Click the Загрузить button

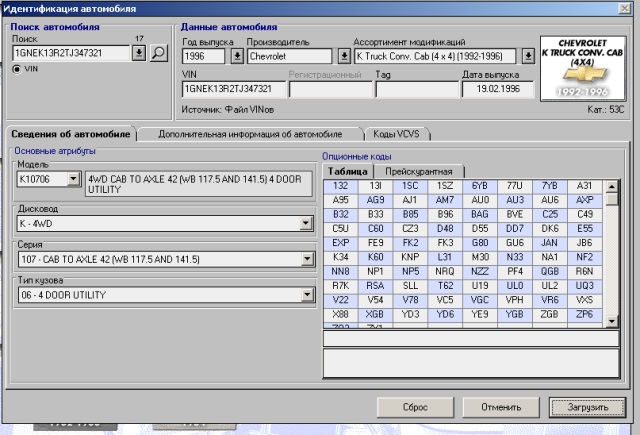587,407
